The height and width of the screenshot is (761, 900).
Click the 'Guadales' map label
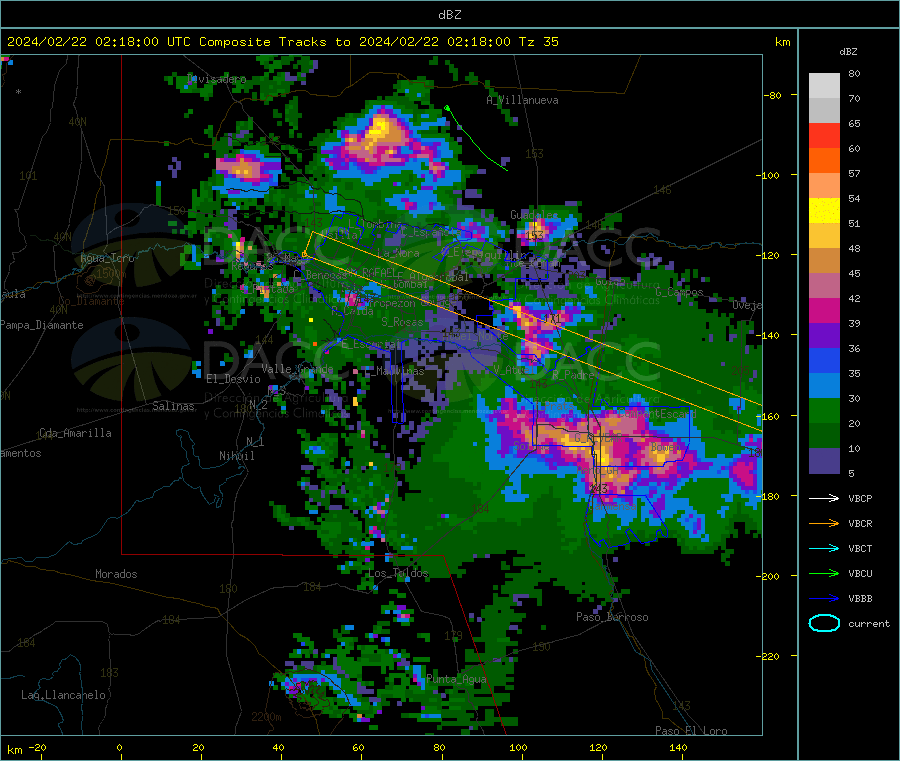tap(534, 215)
